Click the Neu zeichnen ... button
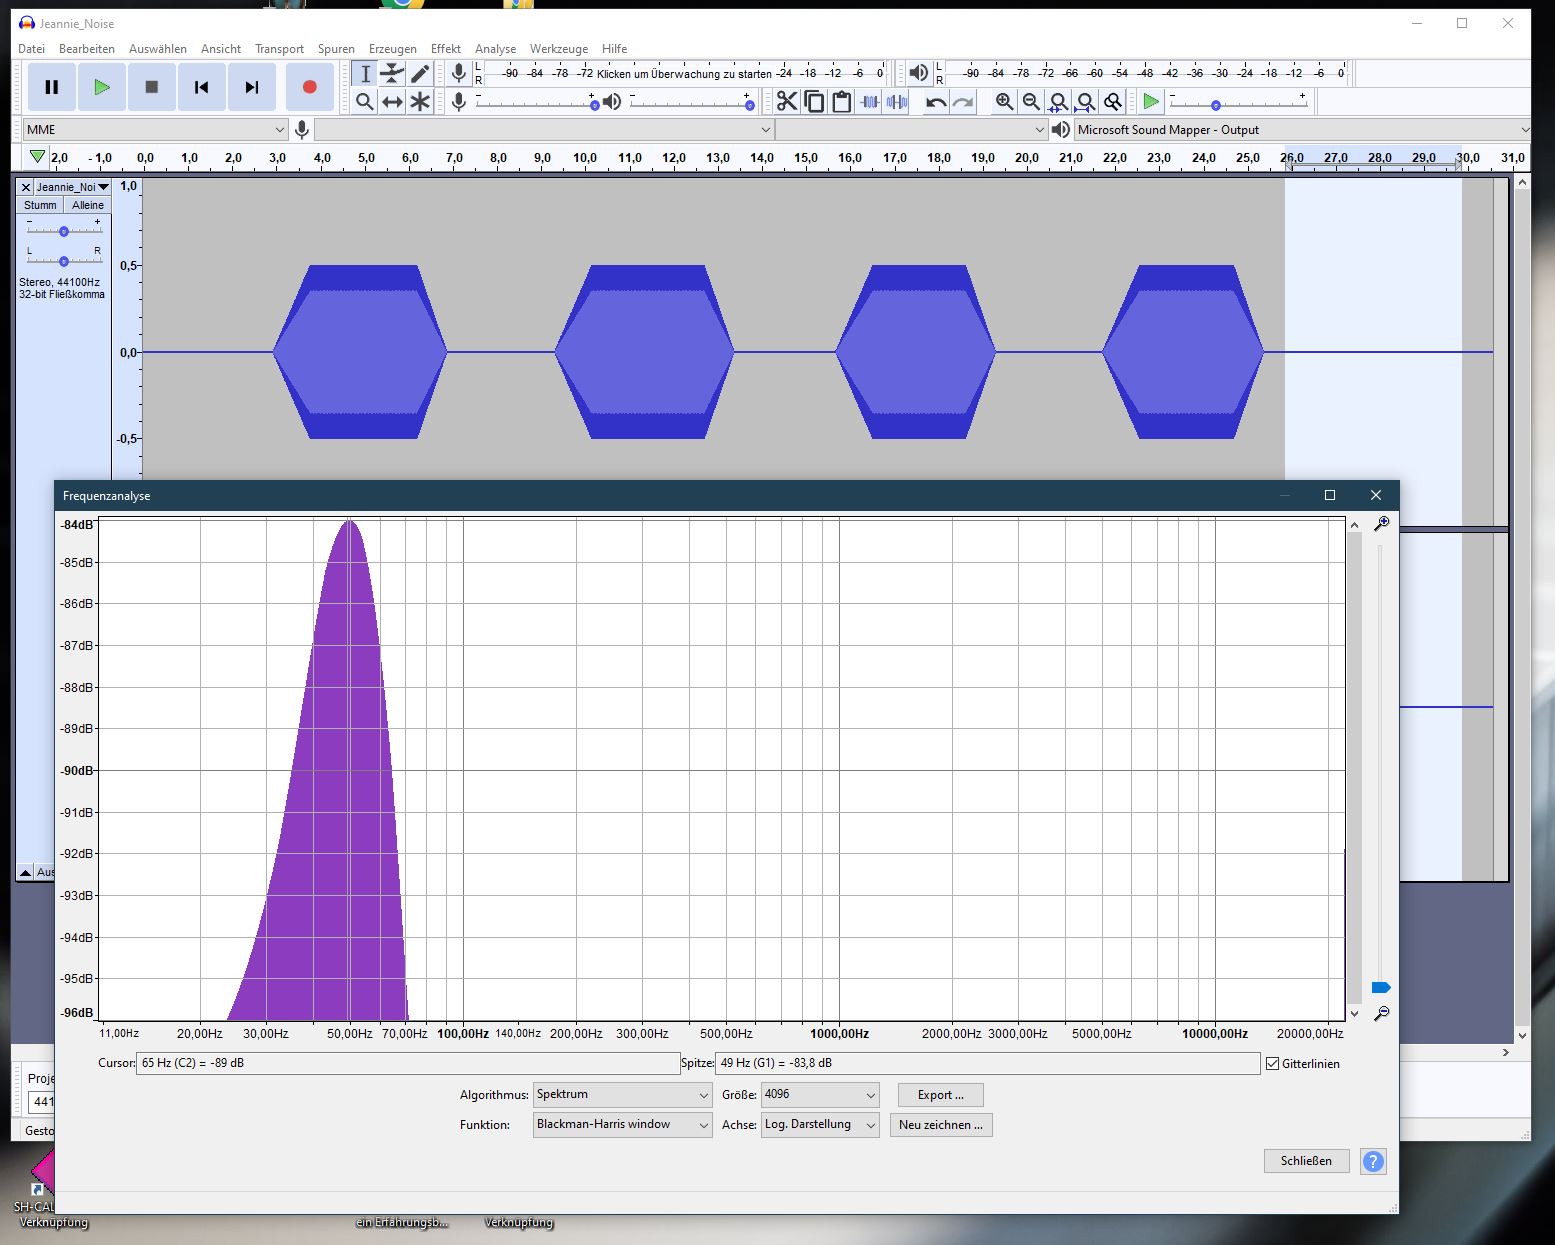Screen dimensions: 1555x1245 pos(940,1125)
